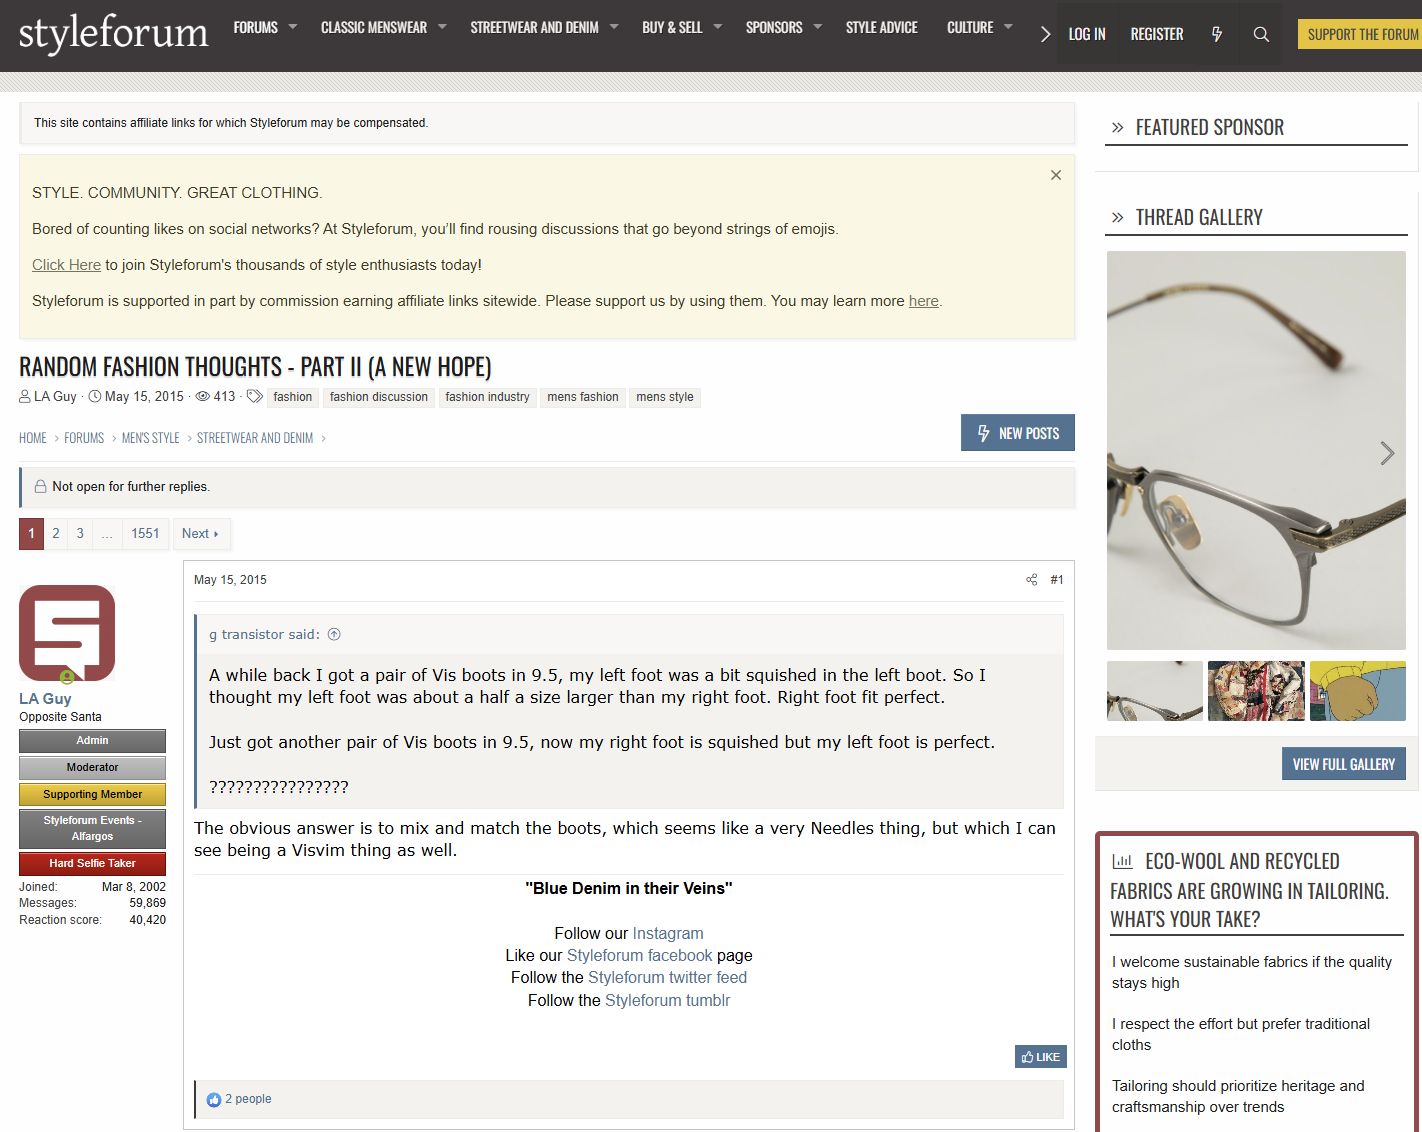Expand Streetwear and Denim dropdown arrow
This screenshot has height=1132, width=1422.
click(x=614, y=27)
